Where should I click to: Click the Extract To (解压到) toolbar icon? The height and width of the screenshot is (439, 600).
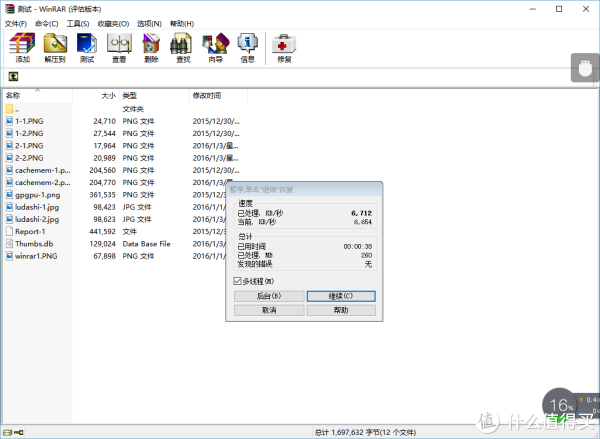tap(55, 47)
